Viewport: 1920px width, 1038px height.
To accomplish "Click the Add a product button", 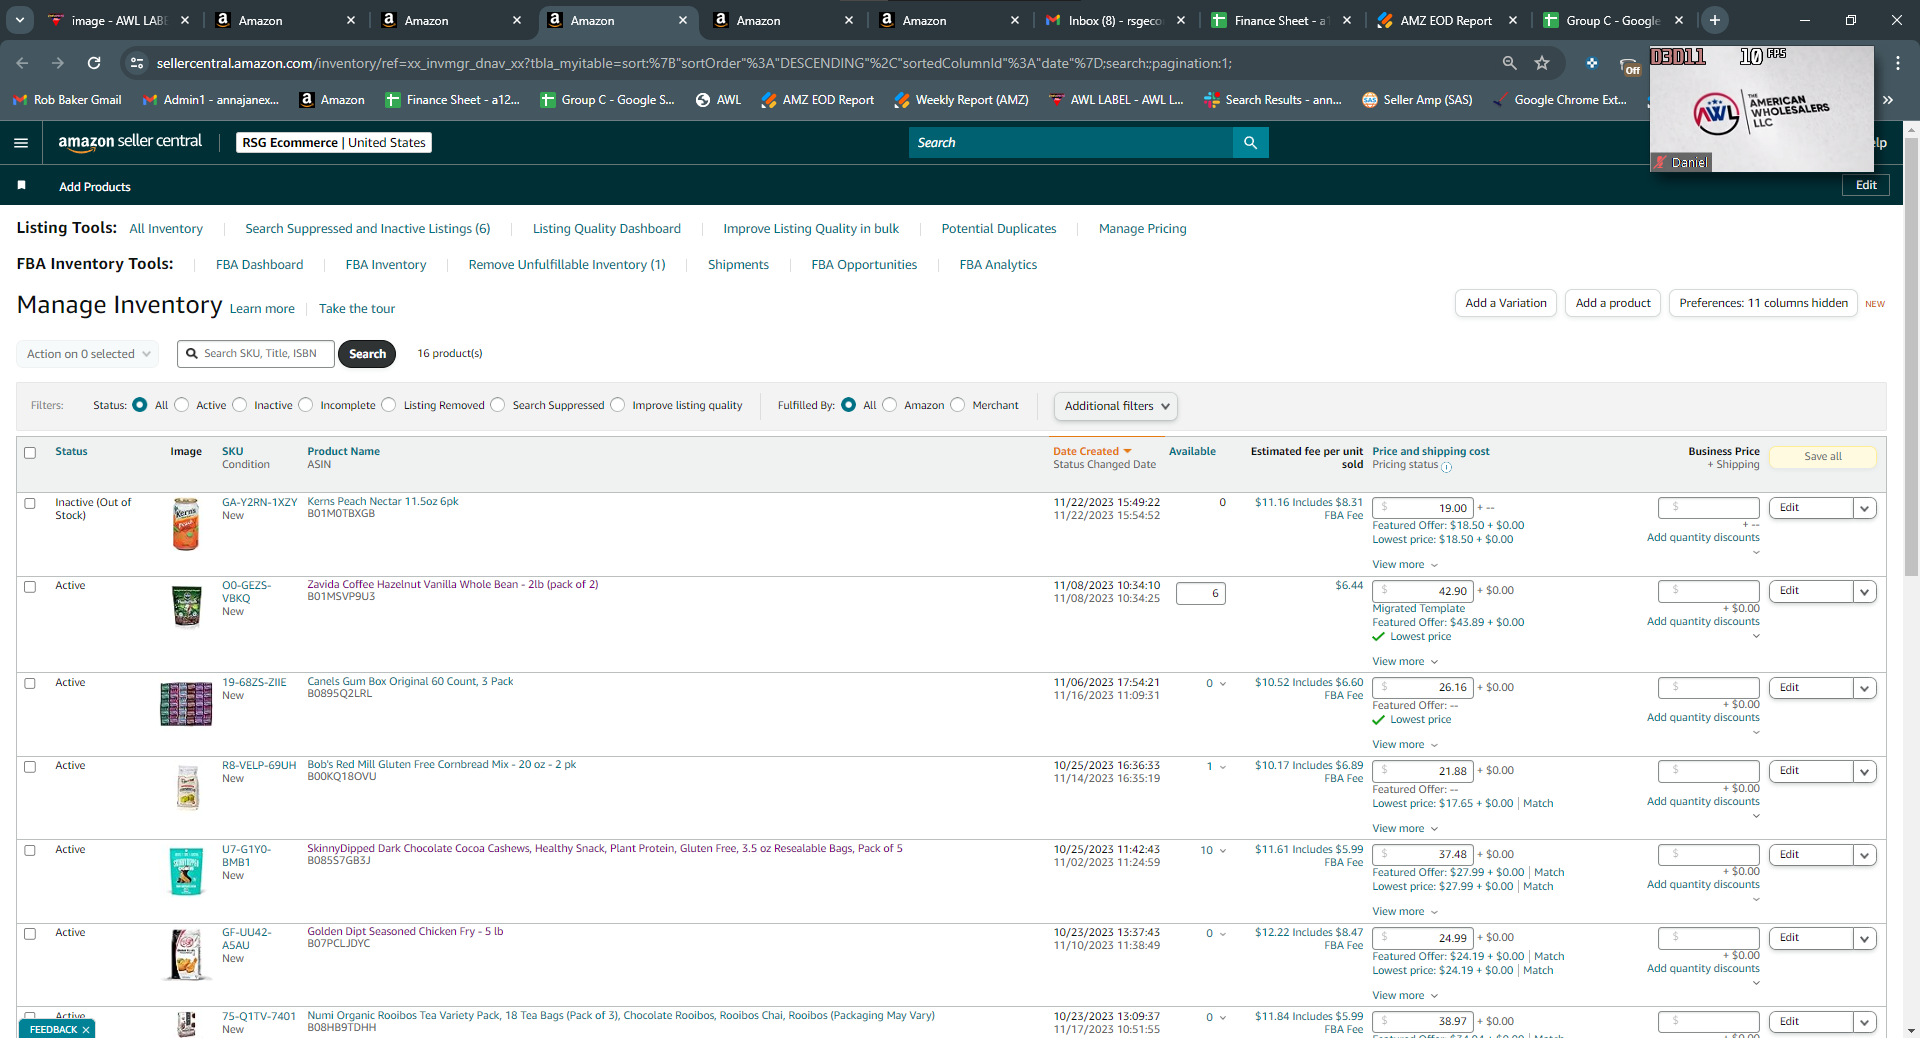I will point(1613,303).
